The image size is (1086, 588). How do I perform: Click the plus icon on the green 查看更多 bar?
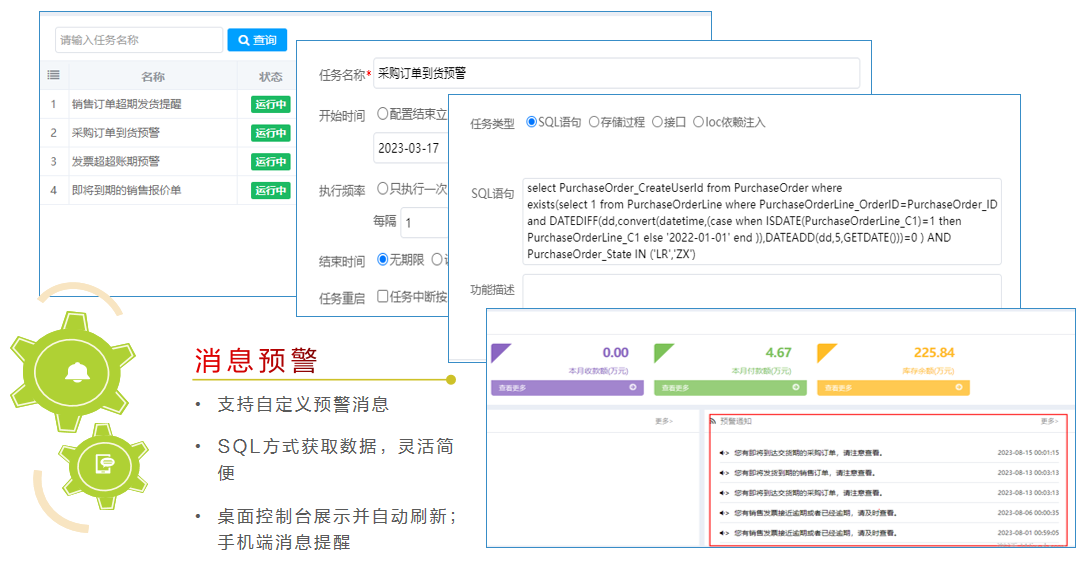(x=796, y=387)
